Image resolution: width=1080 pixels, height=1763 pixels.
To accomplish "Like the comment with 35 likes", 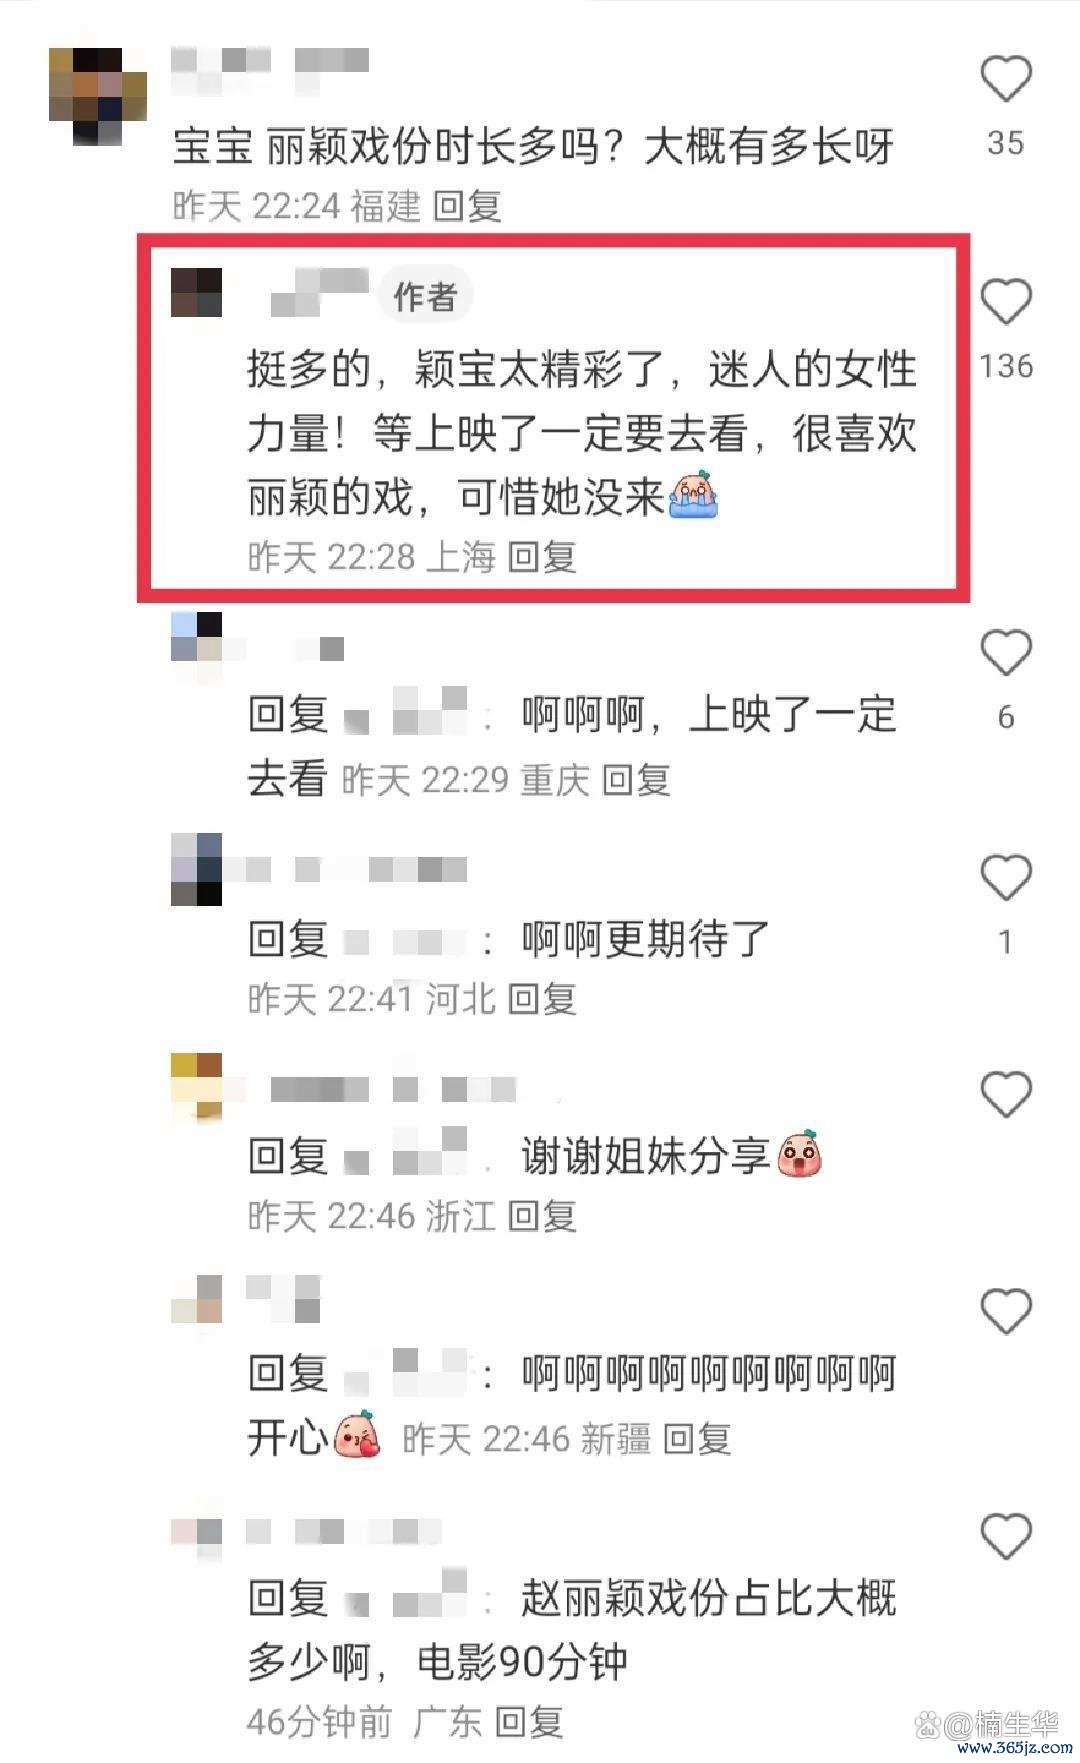I will (1005, 80).
